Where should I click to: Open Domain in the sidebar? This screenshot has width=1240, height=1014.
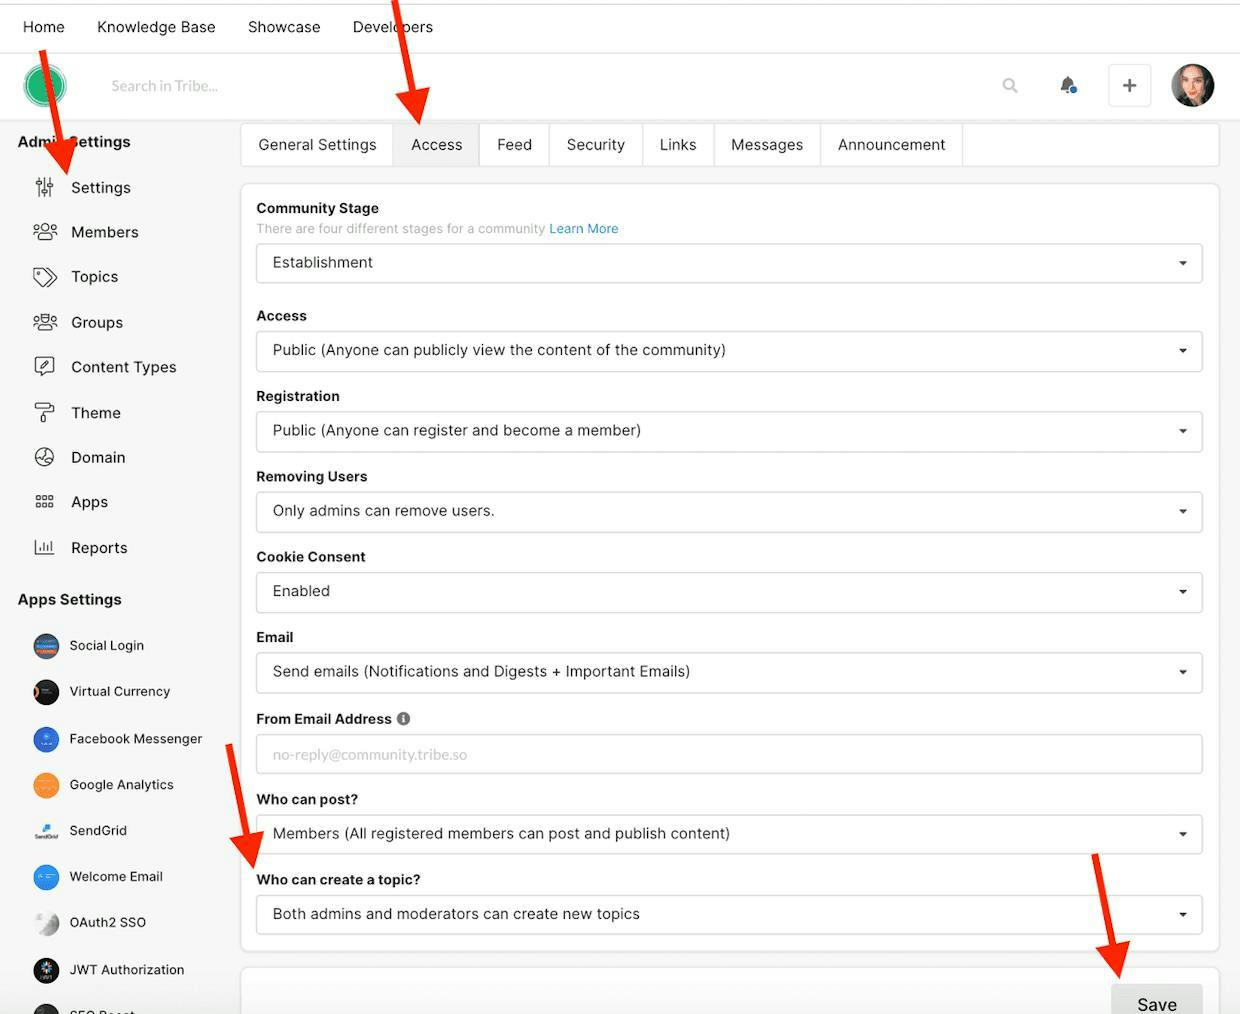98,458
